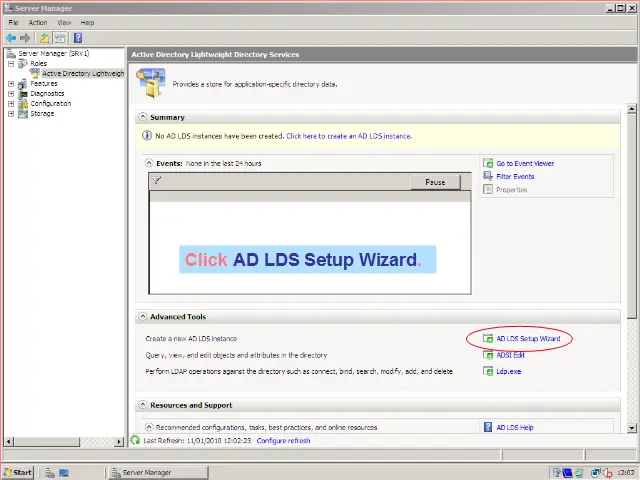Open the Ldp.exe link
This screenshot has width=640, height=480.
(509, 371)
